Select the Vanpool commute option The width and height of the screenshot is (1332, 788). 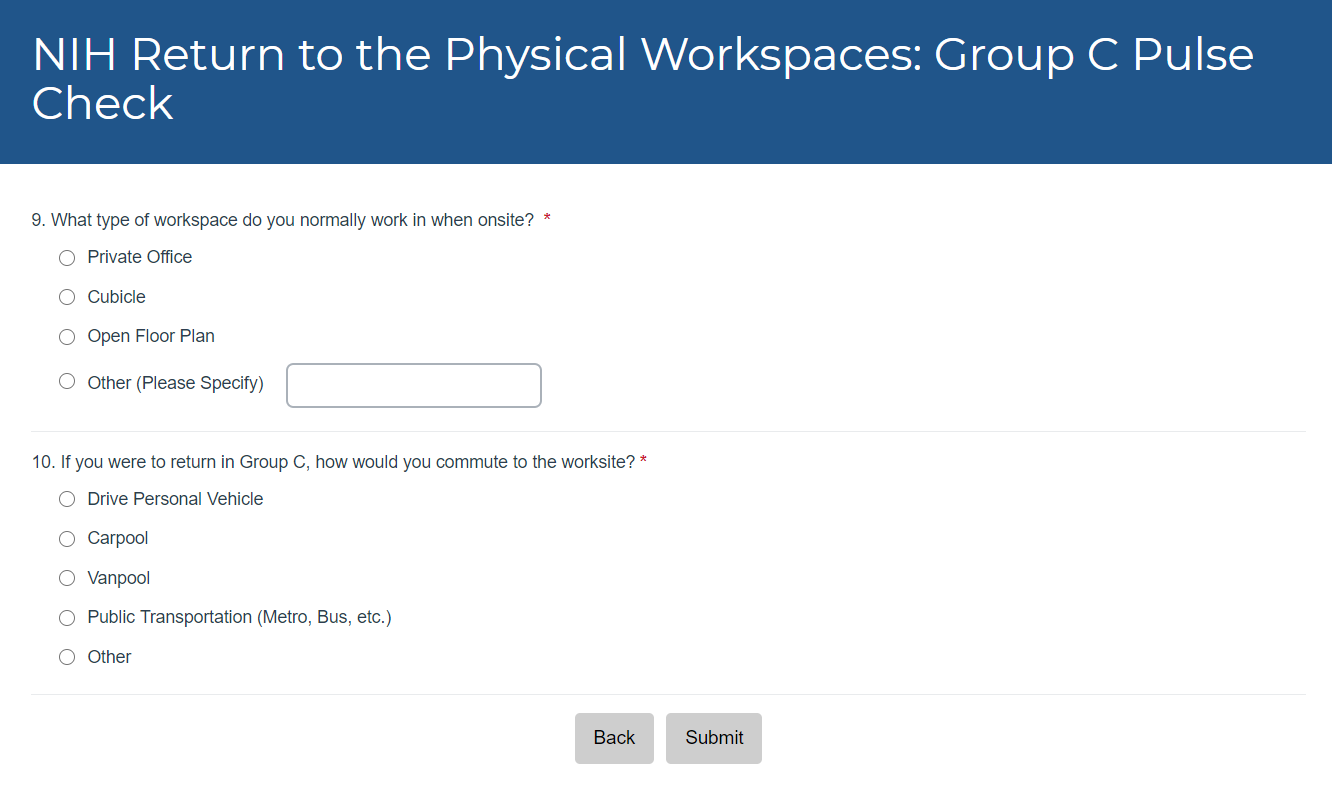[x=67, y=578]
